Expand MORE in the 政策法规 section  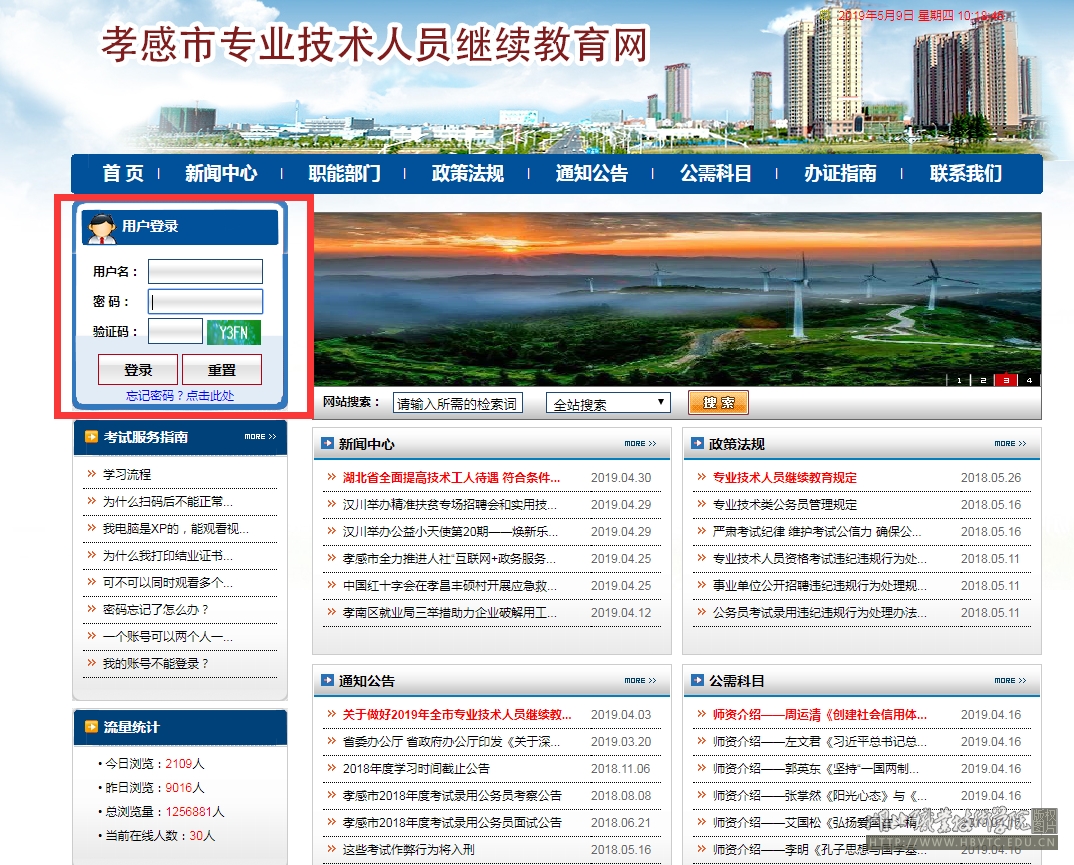click(x=1010, y=443)
